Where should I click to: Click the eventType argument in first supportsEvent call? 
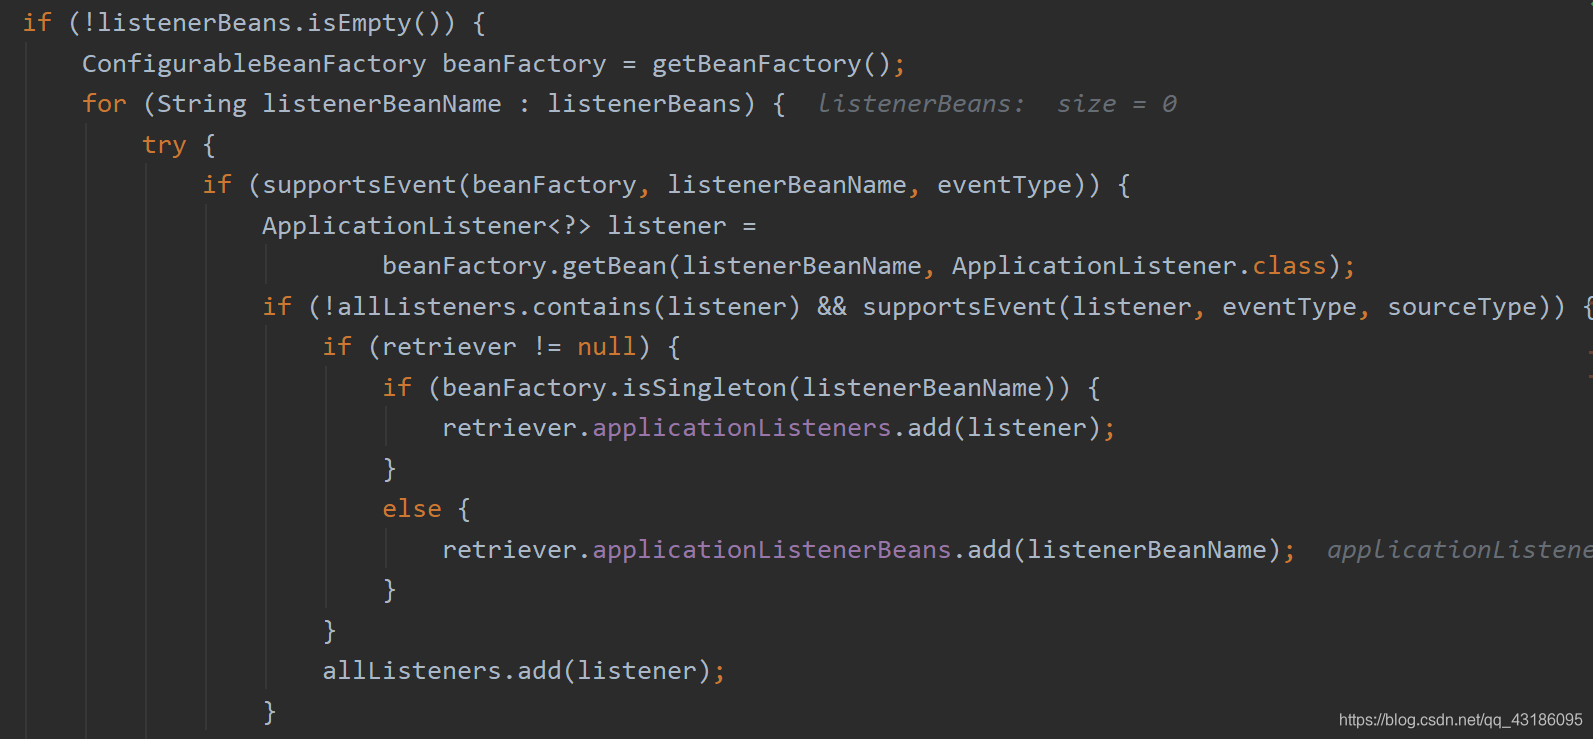[x=1004, y=185]
